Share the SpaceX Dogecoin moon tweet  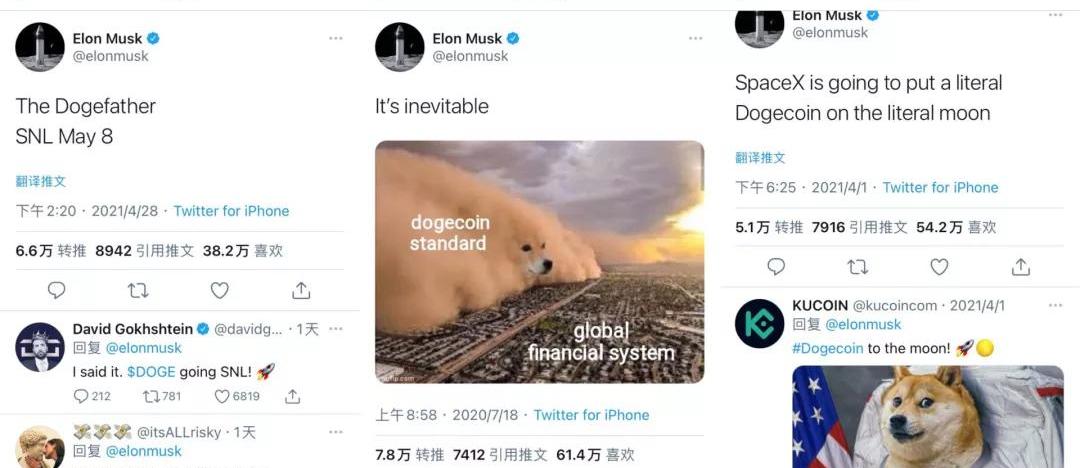(x=1021, y=267)
